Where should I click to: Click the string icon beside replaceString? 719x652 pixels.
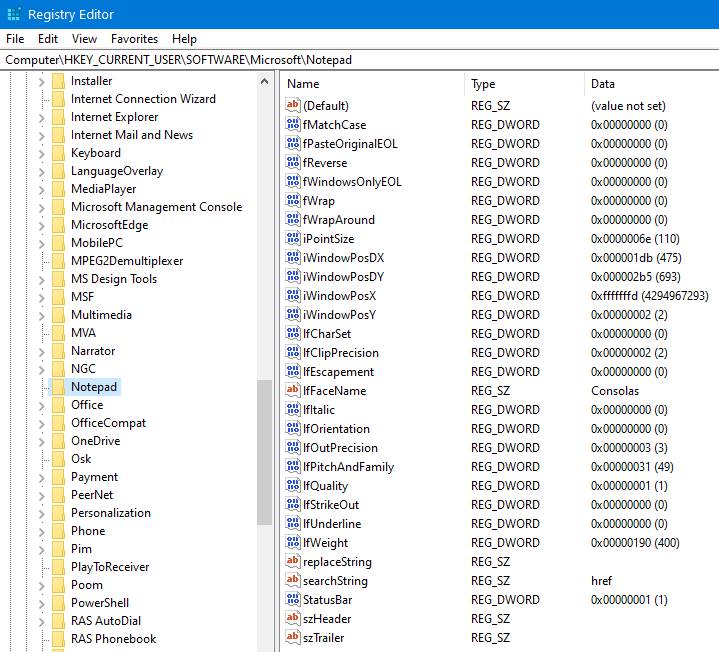coord(293,561)
